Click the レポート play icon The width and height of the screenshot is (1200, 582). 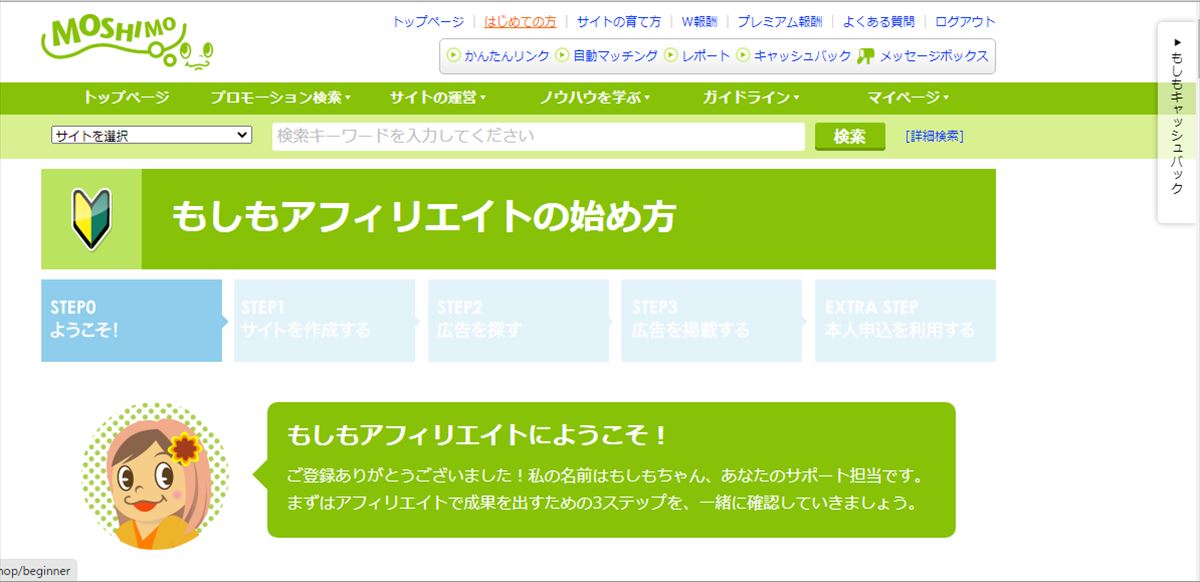point(672,56)
